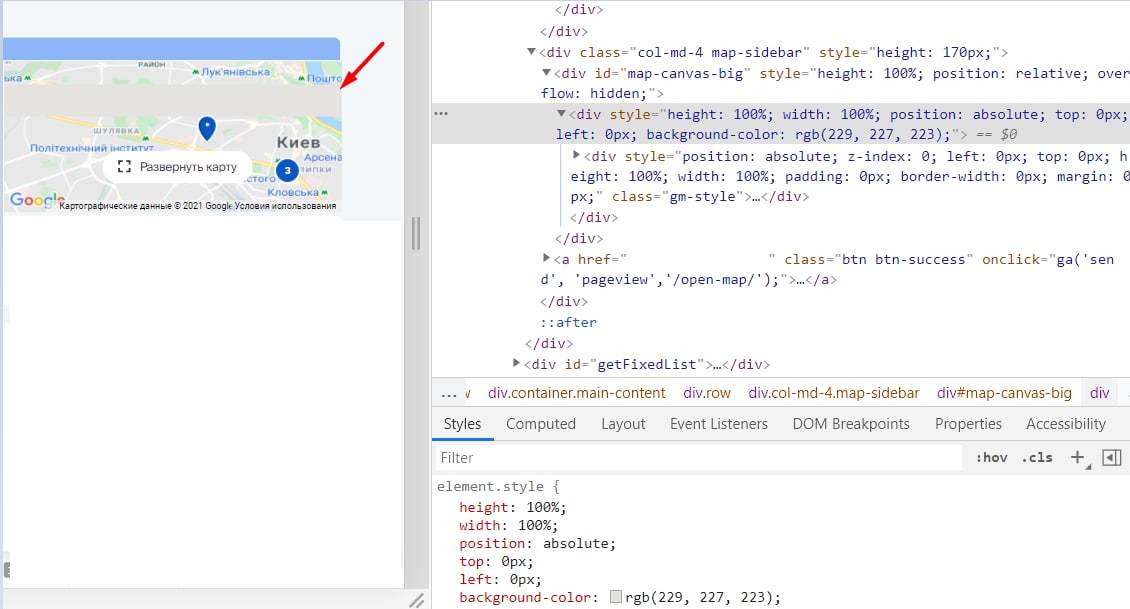
Task: Switch to the DOM Breakpoints tab
Action: click(x=851, y=424)
